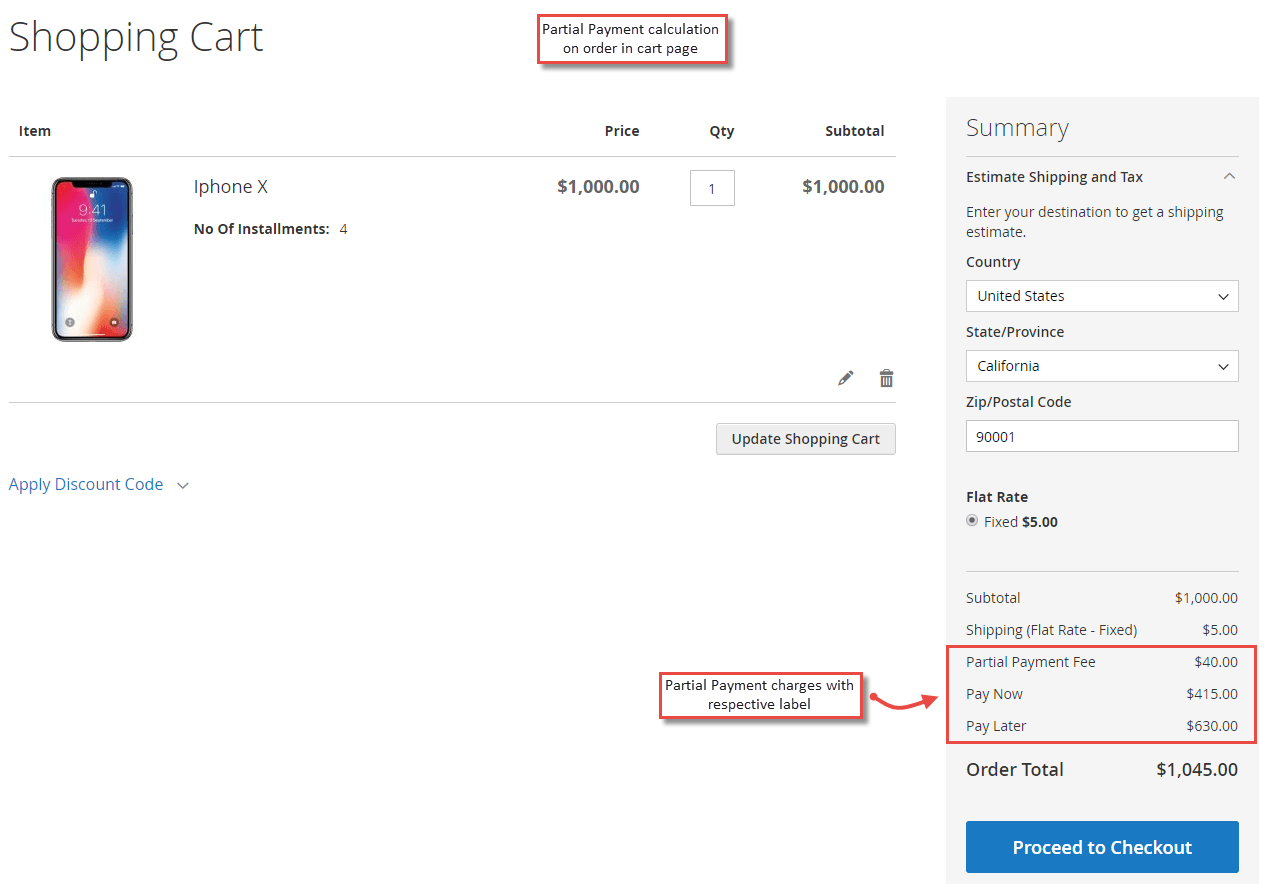The image size is (1267, 884).
Task: Click the Update Shopping Cart button
Action: 806,439
